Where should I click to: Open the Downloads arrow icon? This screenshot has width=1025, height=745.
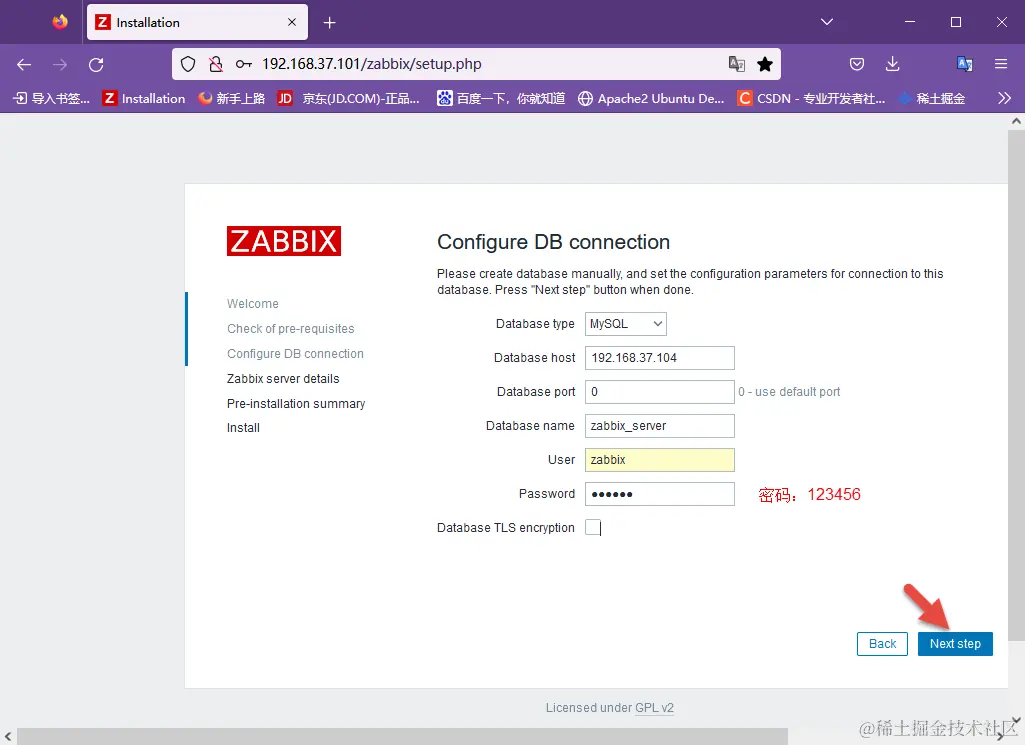click(892, 64)
